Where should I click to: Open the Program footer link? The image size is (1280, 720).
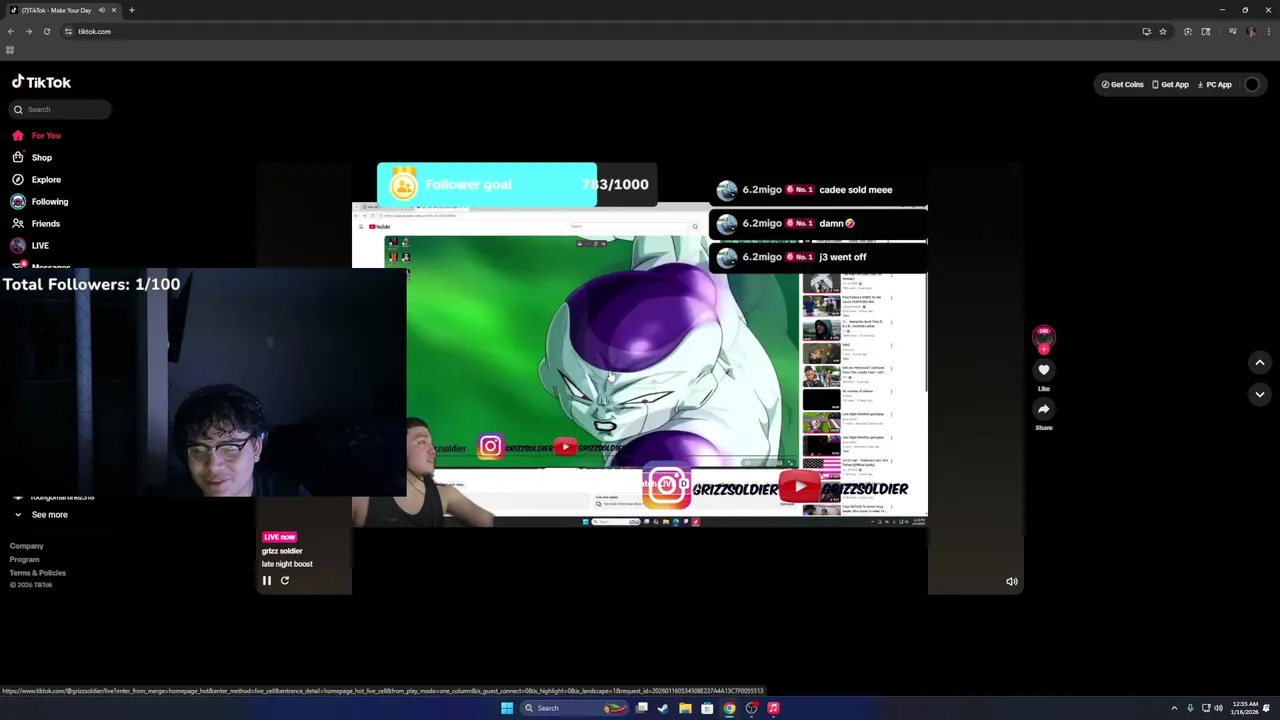[25, 559]
